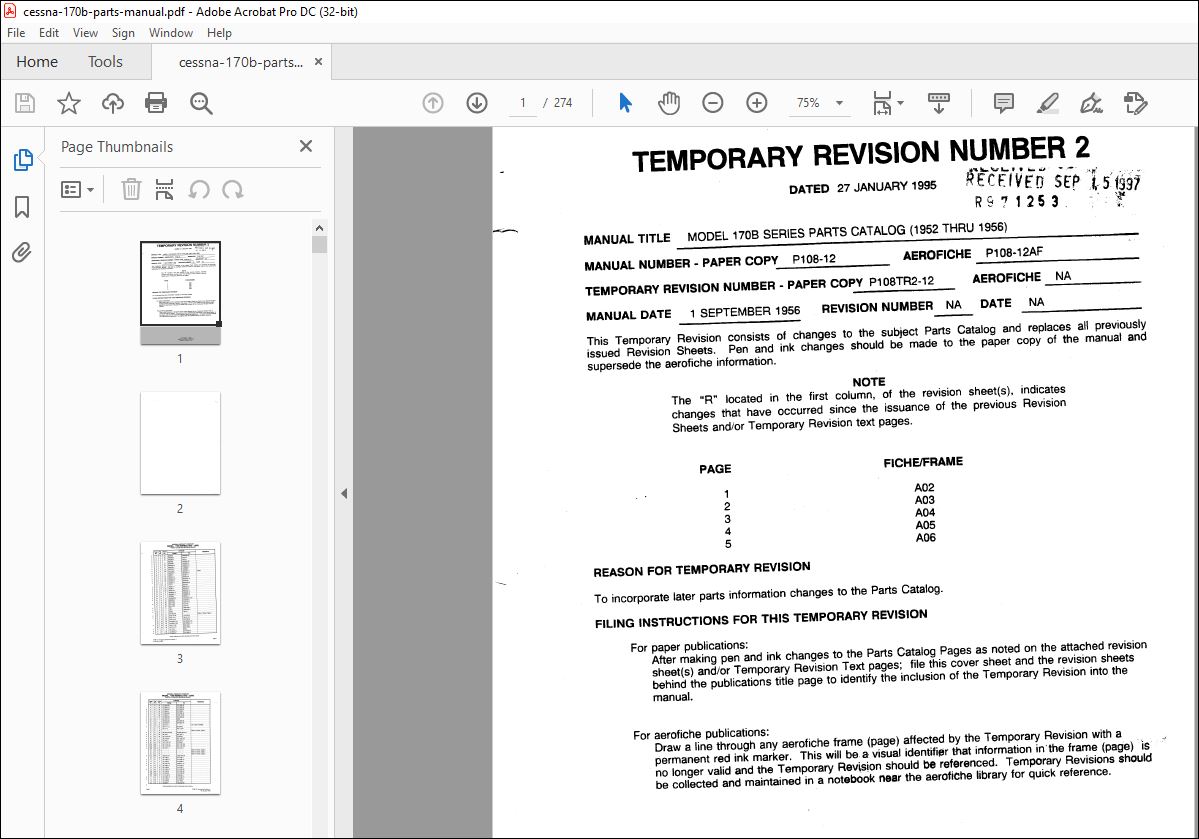Open the View menu
The height and width of the screenshot is (839, 1199).
point(85,33)
